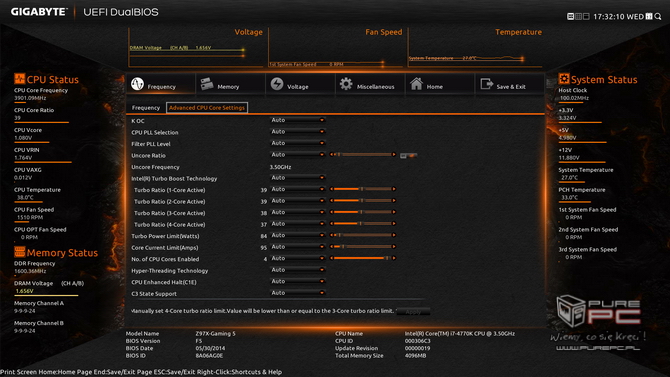Click the Host Clock 100.02MHz reading

[574, 98]
